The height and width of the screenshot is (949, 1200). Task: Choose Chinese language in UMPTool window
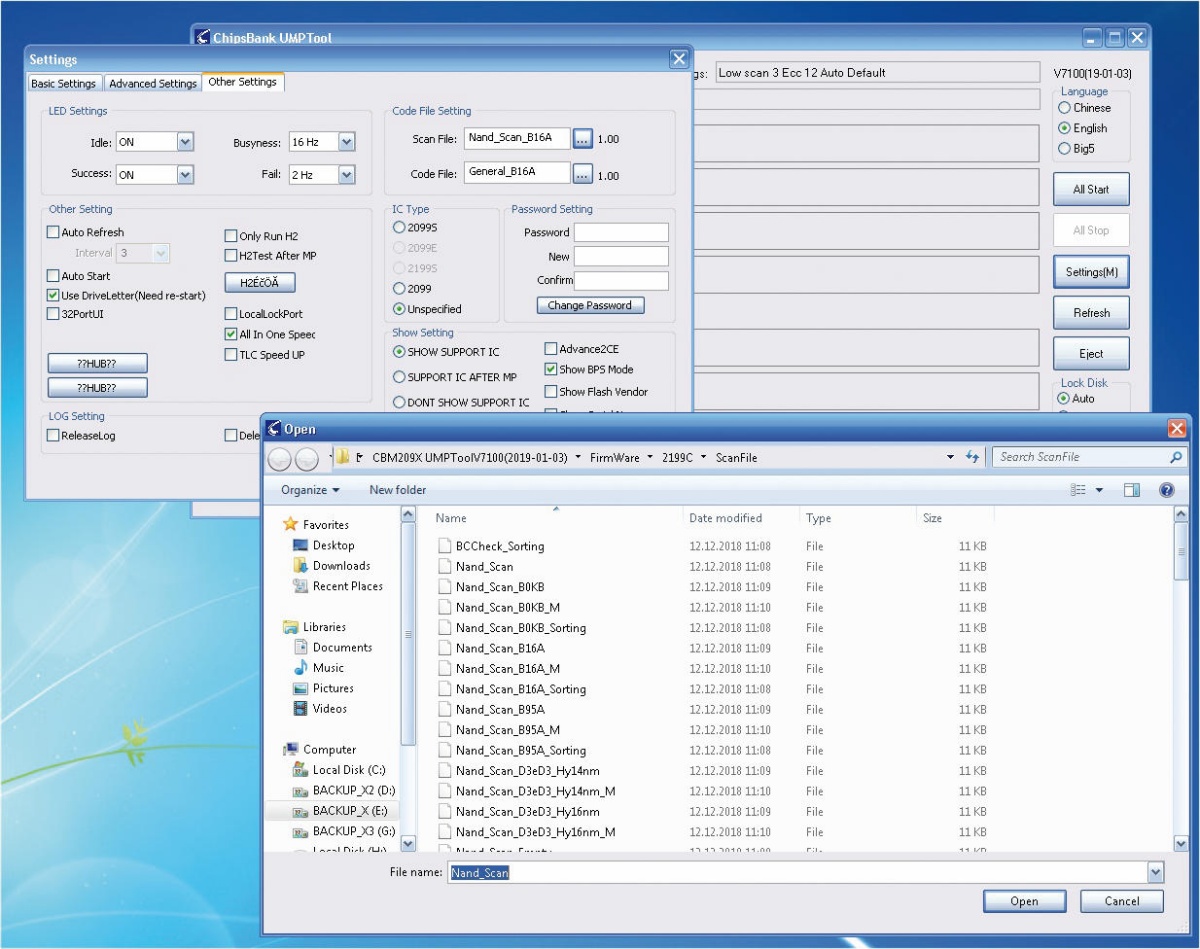tap(1064, 107)
